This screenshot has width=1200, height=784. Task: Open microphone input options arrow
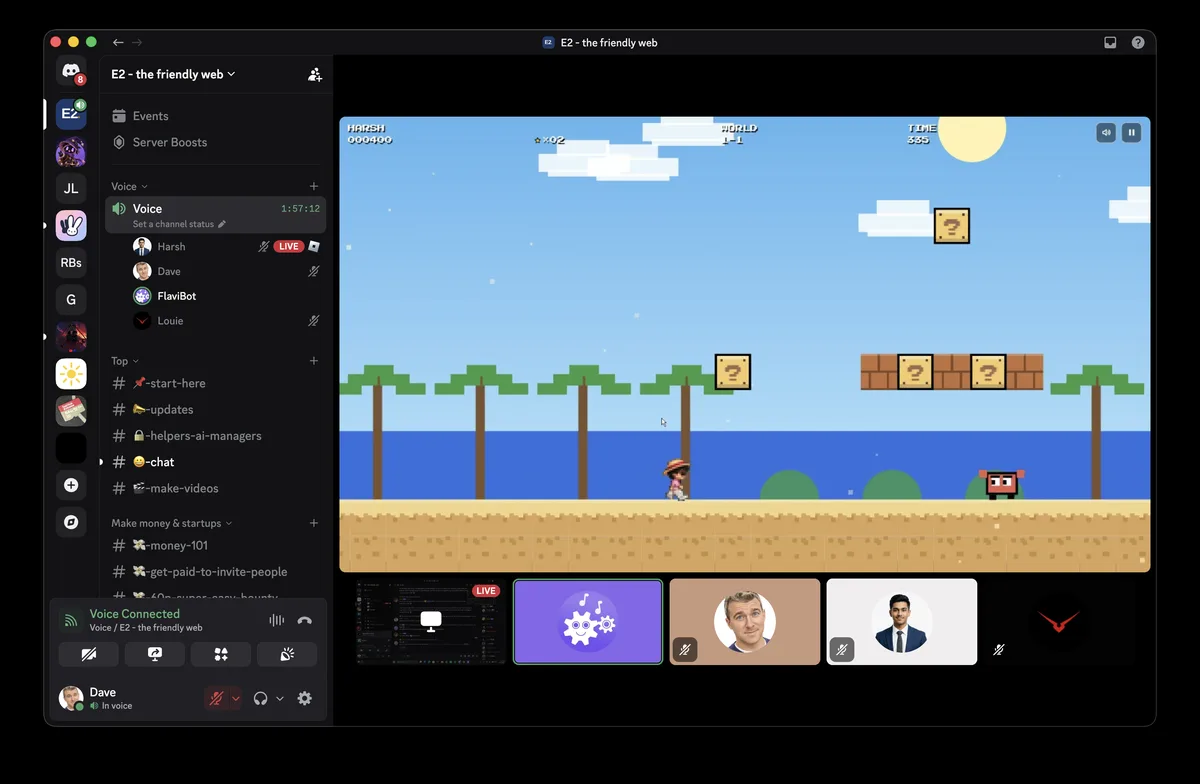(236, 698)
